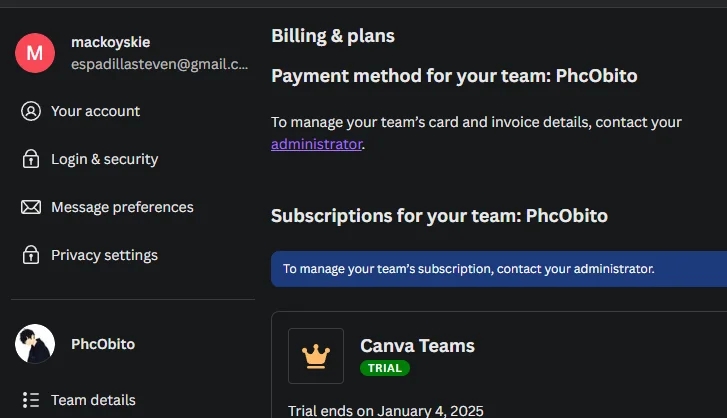Screen dimensions: 727x418
Task: Click the Canva Teams plan title
Action: pyautogui.click(x=417, y=346)
